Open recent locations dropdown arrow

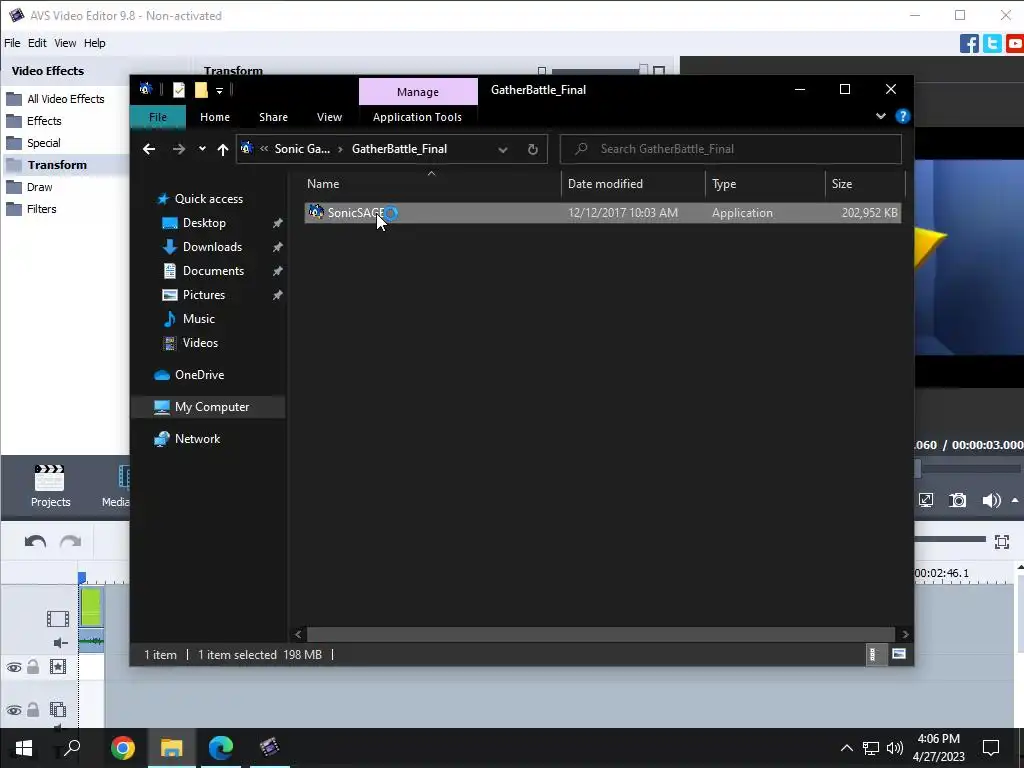point(202,149)
